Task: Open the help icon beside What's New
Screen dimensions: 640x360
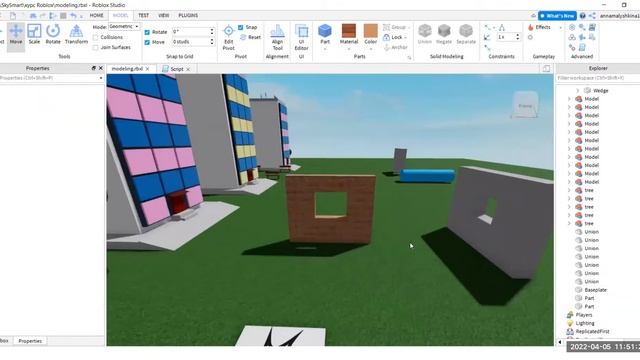Action: coord(582,16)
